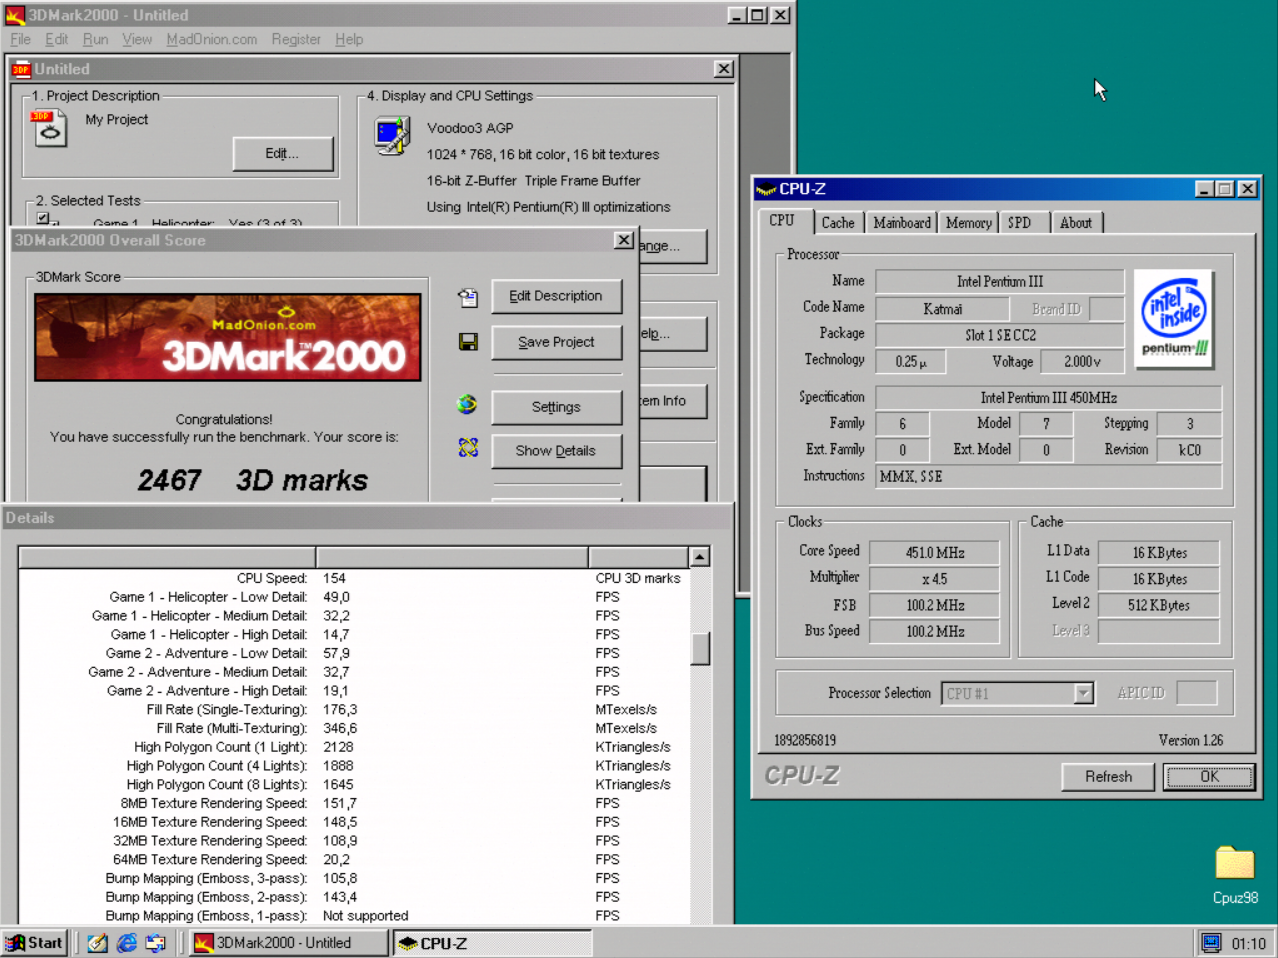Screen dimensions: 1278x958
Task: Click the CPU-Z title bar icon
Action: (x=766, y=189)
